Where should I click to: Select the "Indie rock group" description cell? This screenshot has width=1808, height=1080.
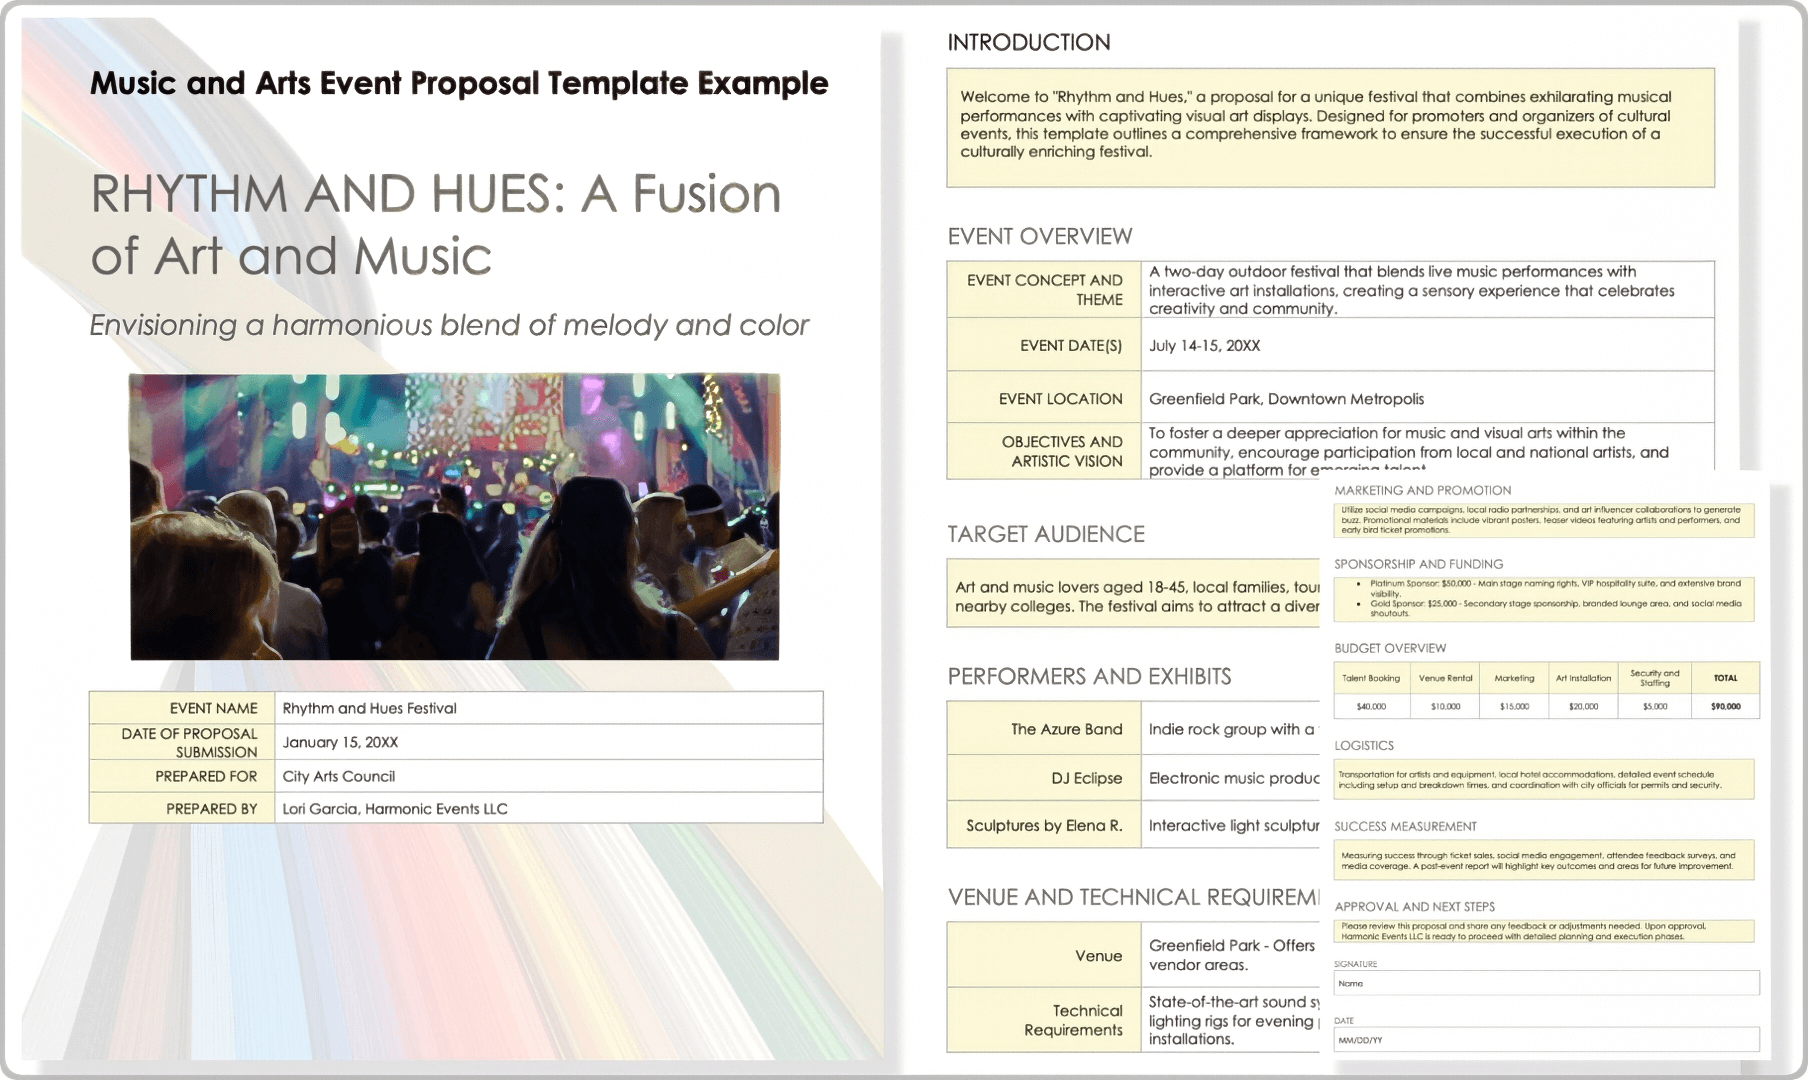point(1231,729)
